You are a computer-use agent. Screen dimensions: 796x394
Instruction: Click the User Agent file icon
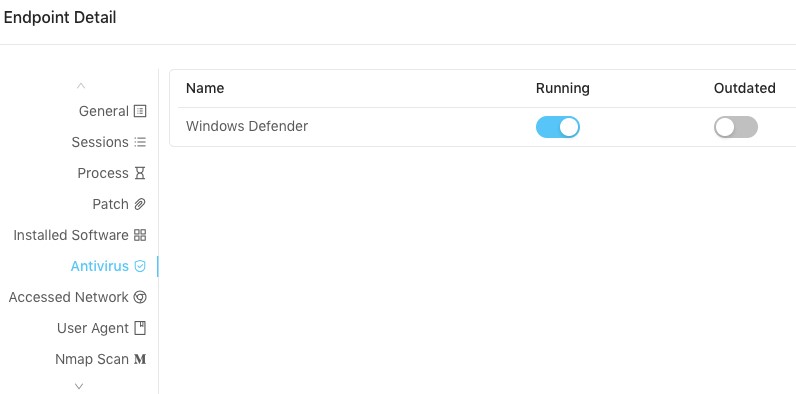tap(140, 328)
